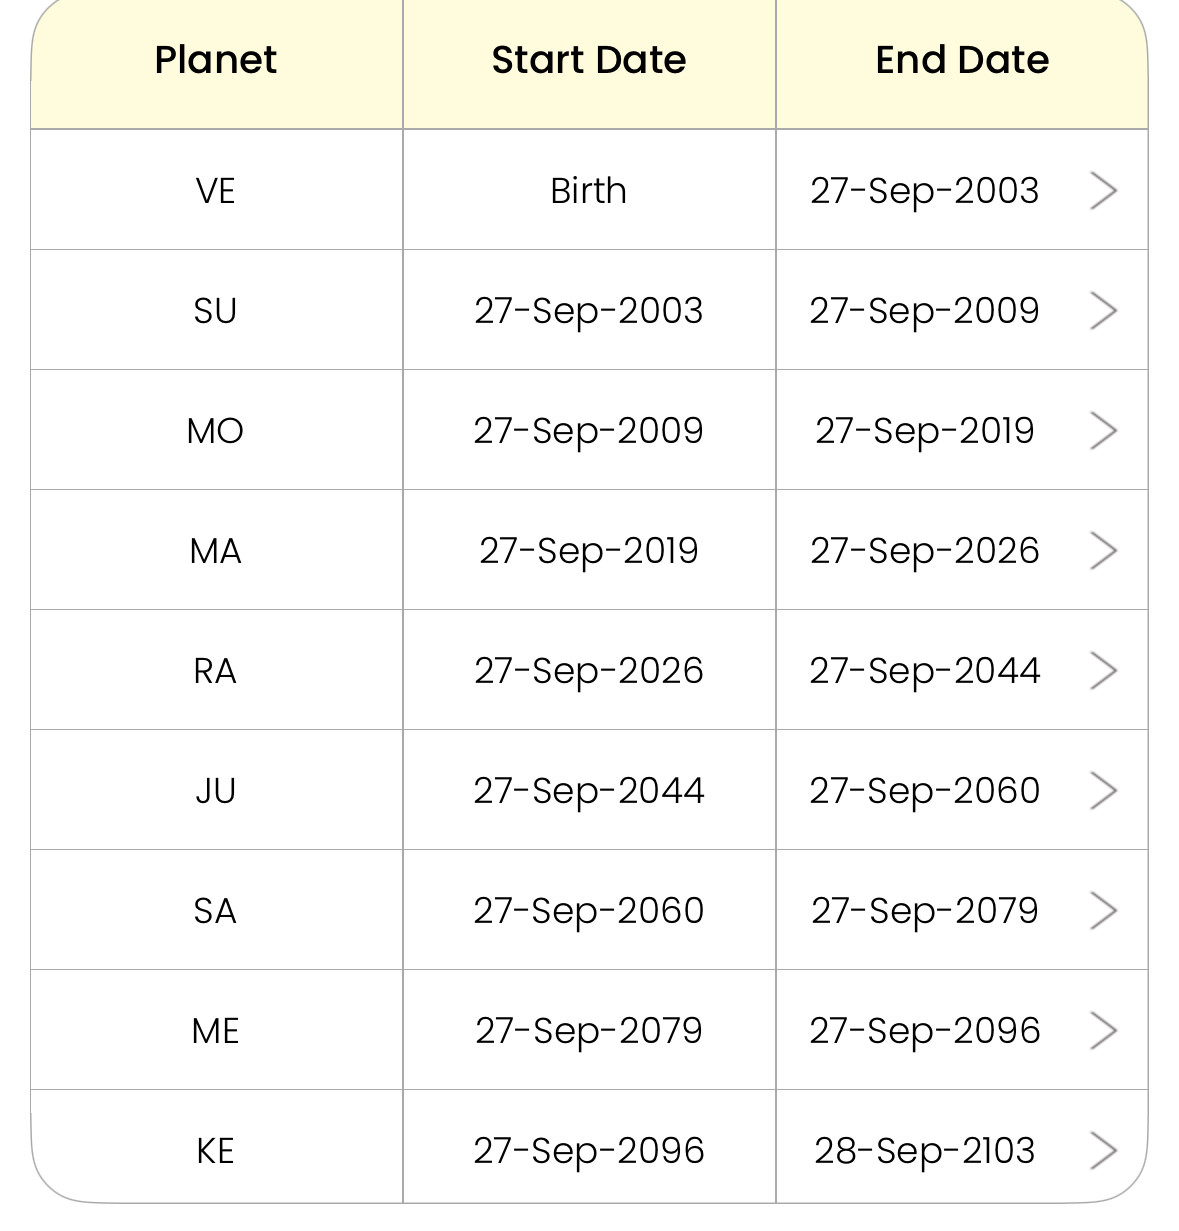
Task: Open KE period with the chevron
Action: [x=1102, y=1150]
